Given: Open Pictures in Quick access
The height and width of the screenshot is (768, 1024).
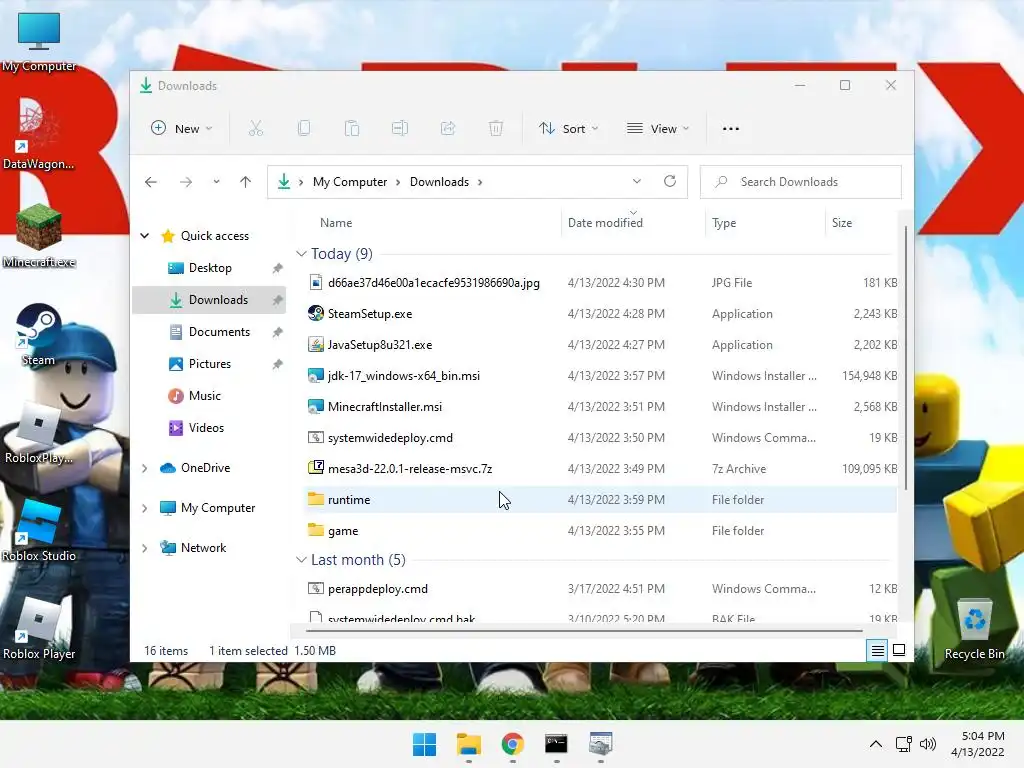Looking at the screenshot, I should pos(210,364).
